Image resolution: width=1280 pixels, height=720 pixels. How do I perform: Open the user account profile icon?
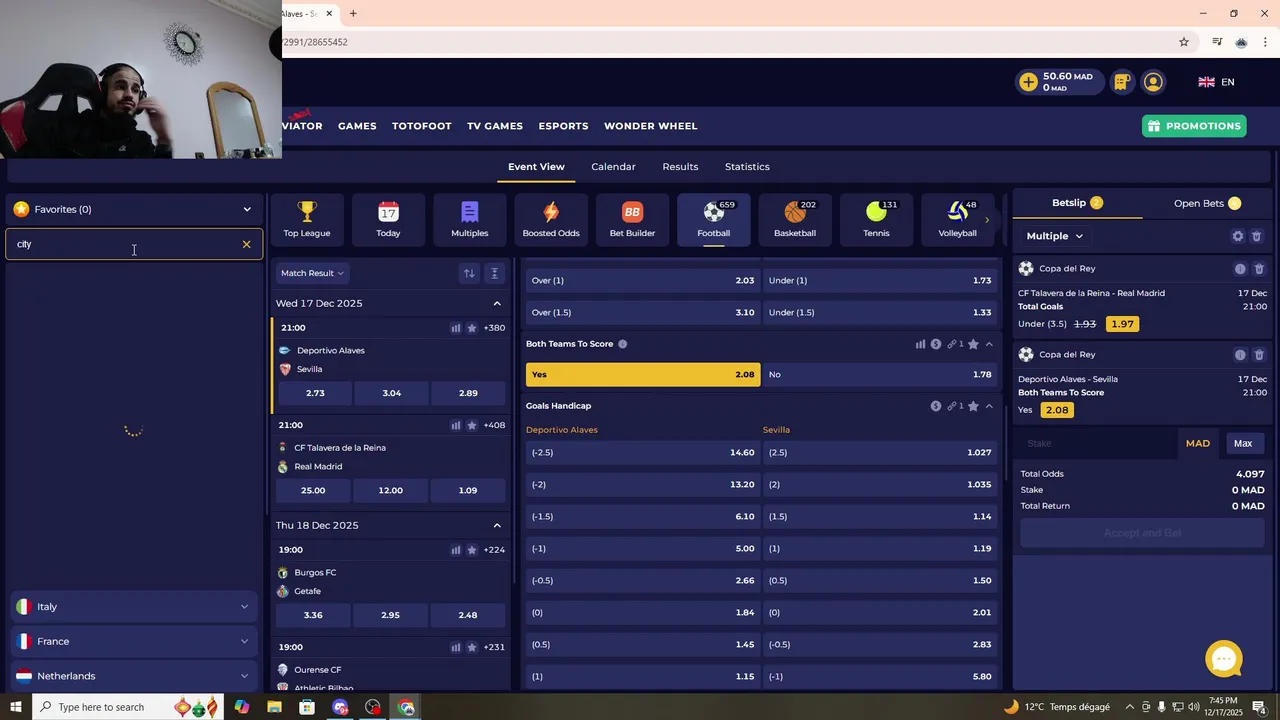tap(1153, 82)
